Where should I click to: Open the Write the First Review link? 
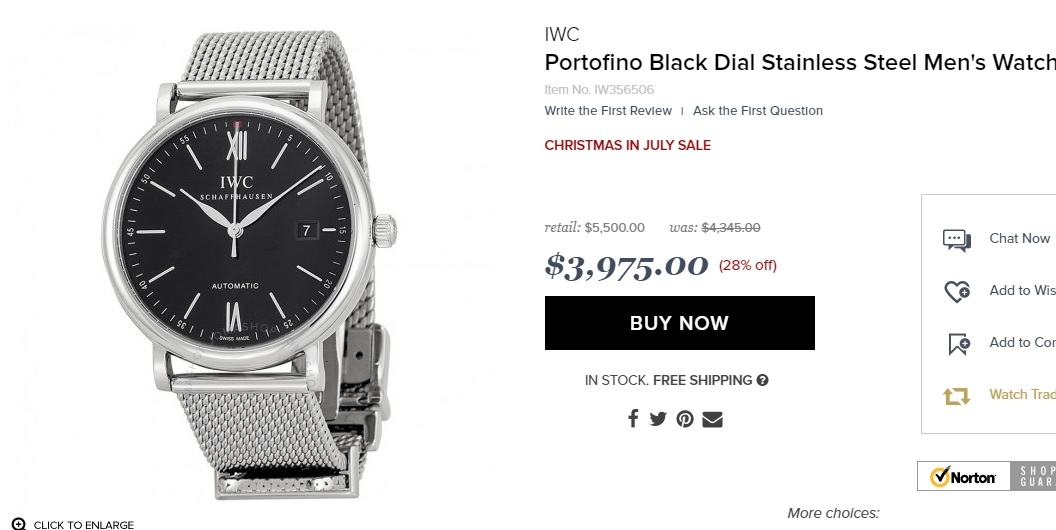pos(608,111)
